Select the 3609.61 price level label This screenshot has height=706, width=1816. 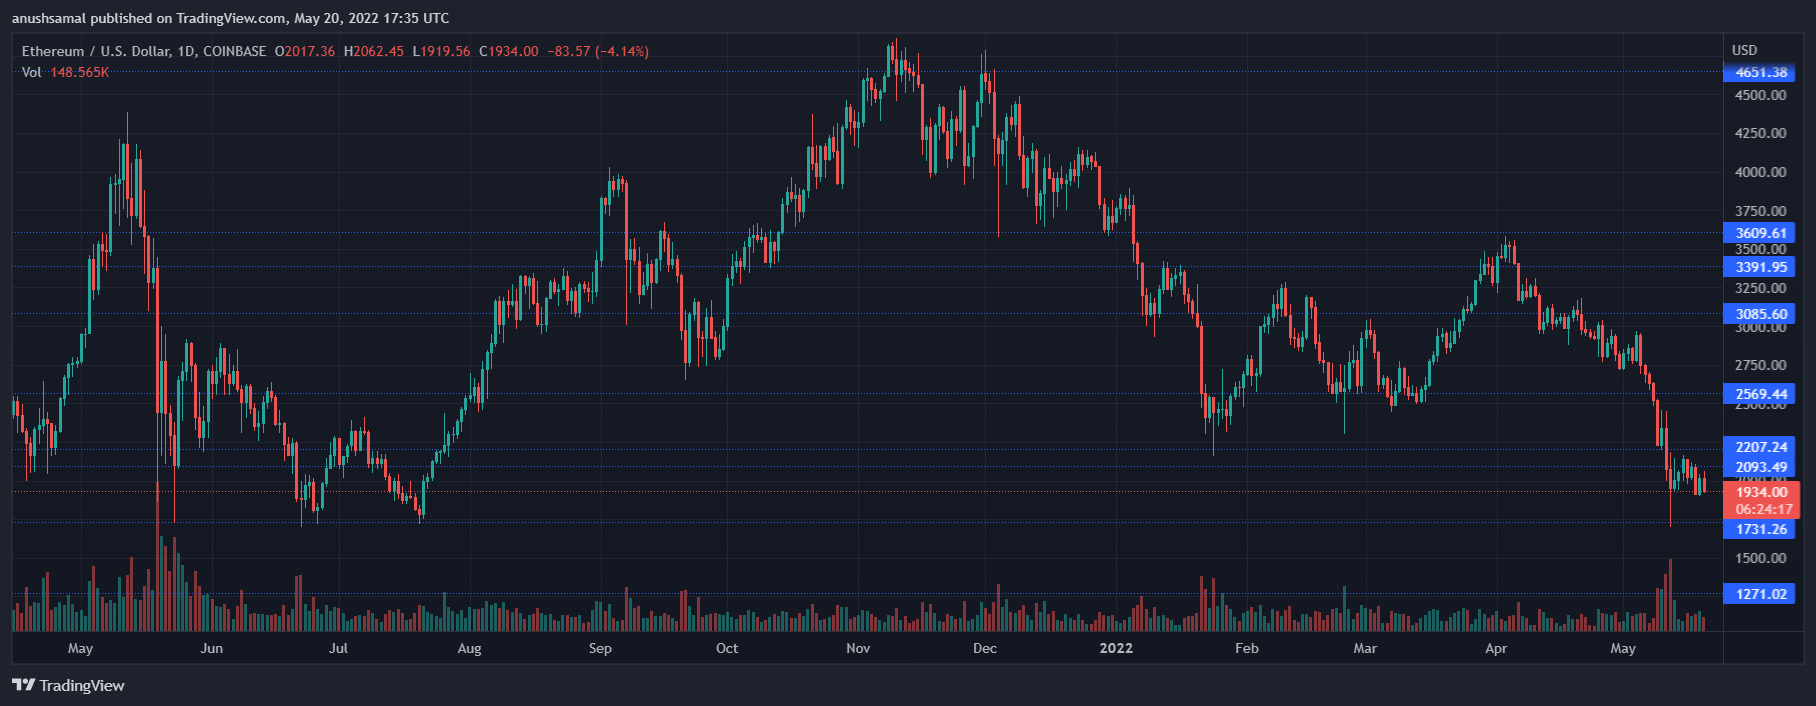point(1759,233)
